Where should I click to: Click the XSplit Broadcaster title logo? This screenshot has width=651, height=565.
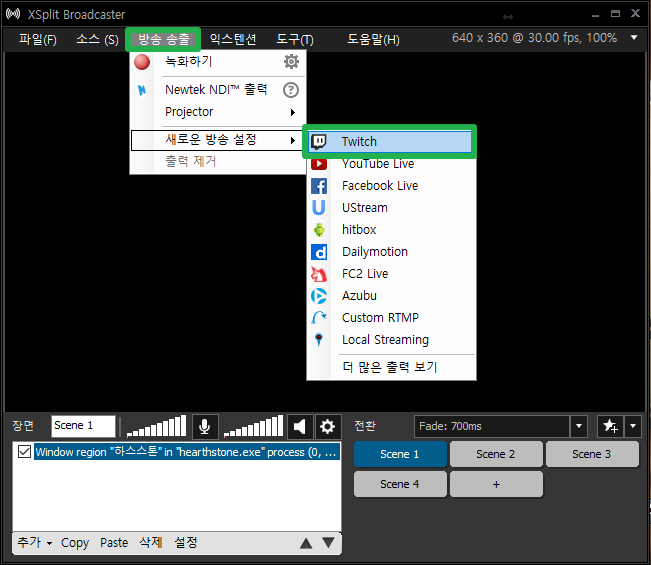pos(13,14)
